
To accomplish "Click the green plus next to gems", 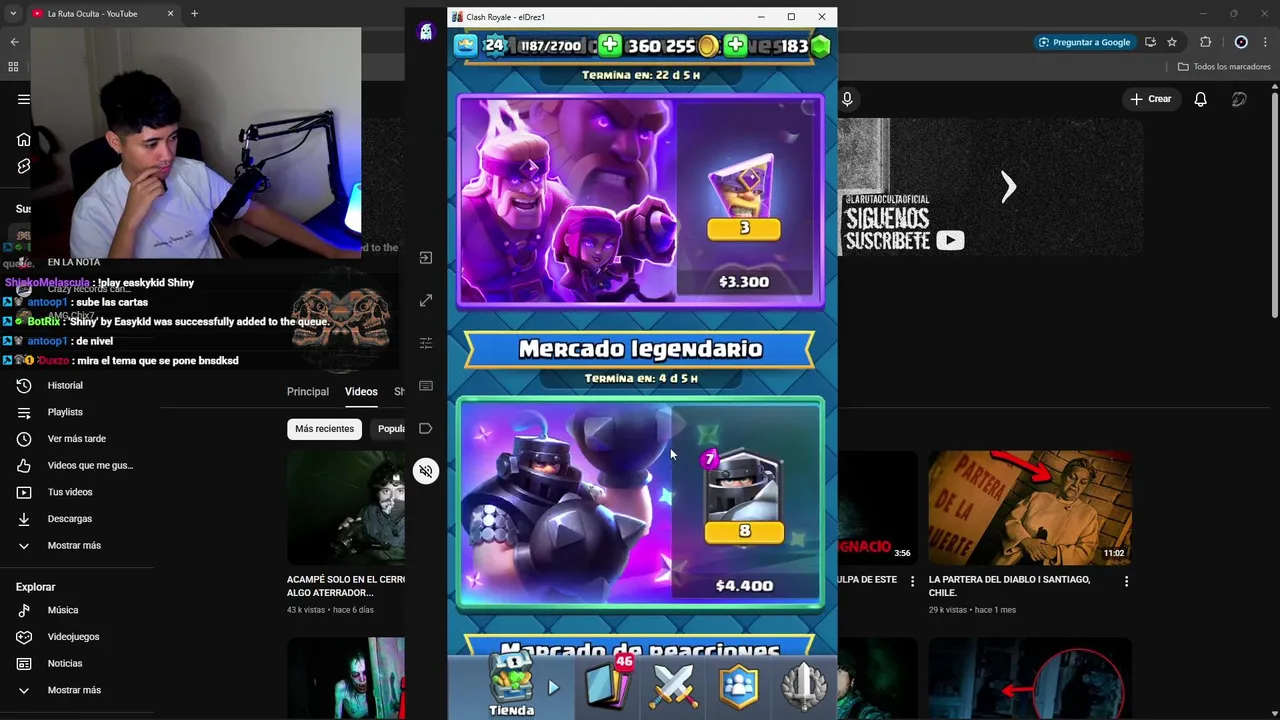I will (735, 45).
